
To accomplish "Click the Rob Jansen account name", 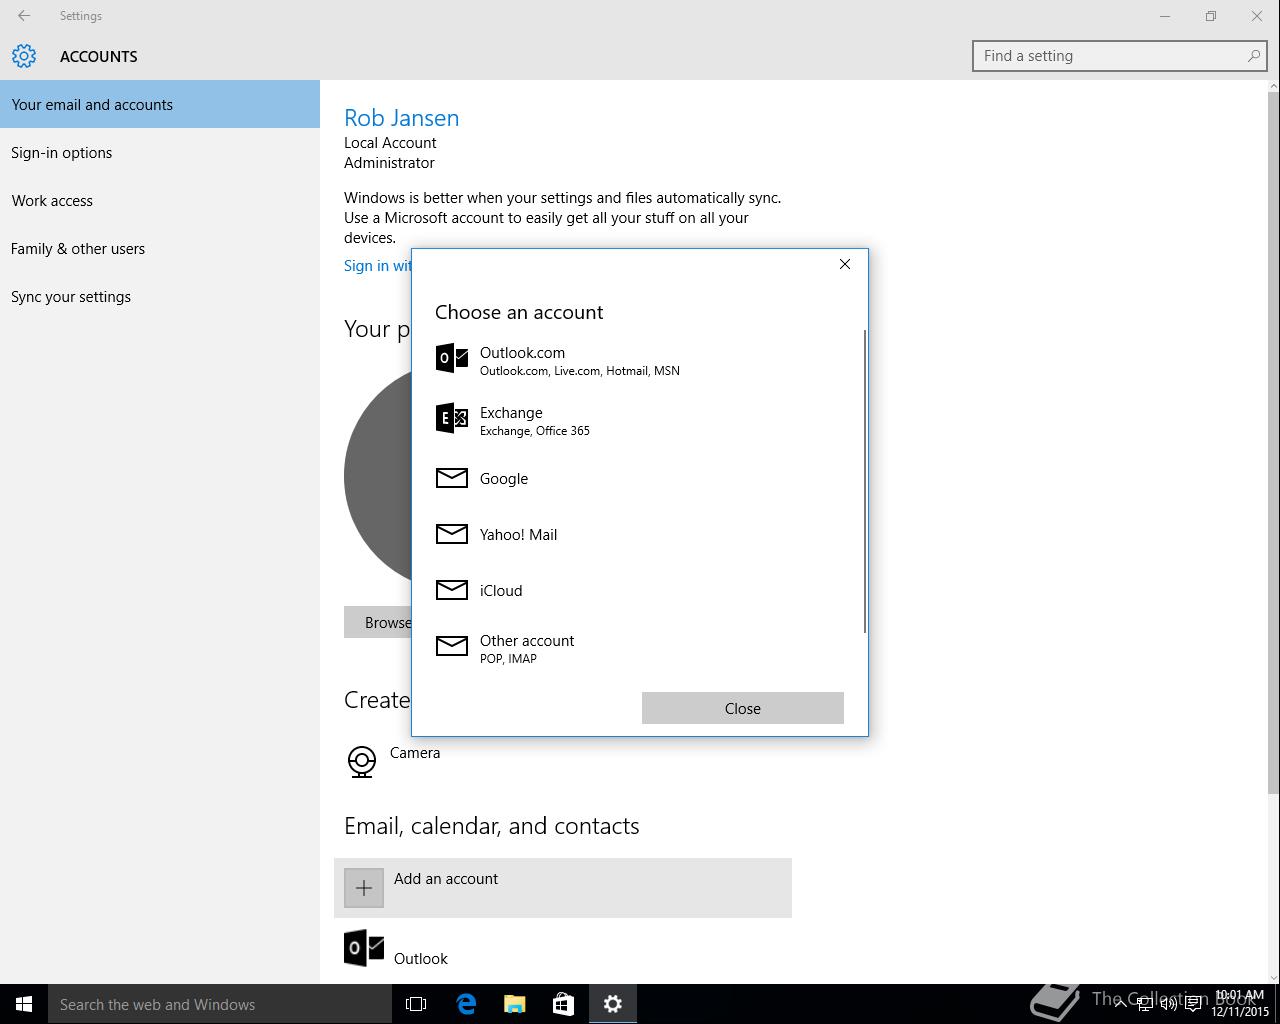I will click(x=402, y=117).
